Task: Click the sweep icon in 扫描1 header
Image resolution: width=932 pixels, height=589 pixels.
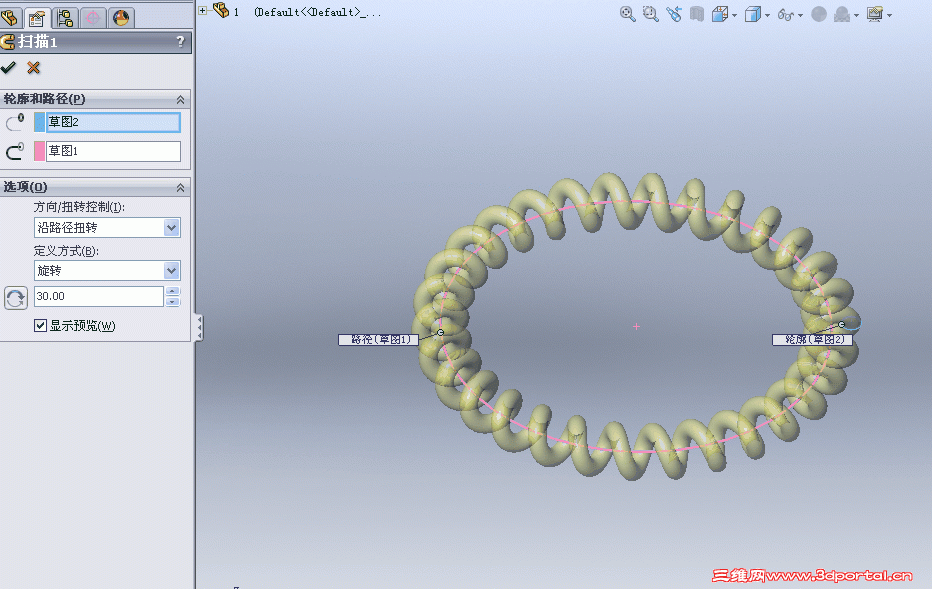Action: pyautogui.click(x=8, y=42)
